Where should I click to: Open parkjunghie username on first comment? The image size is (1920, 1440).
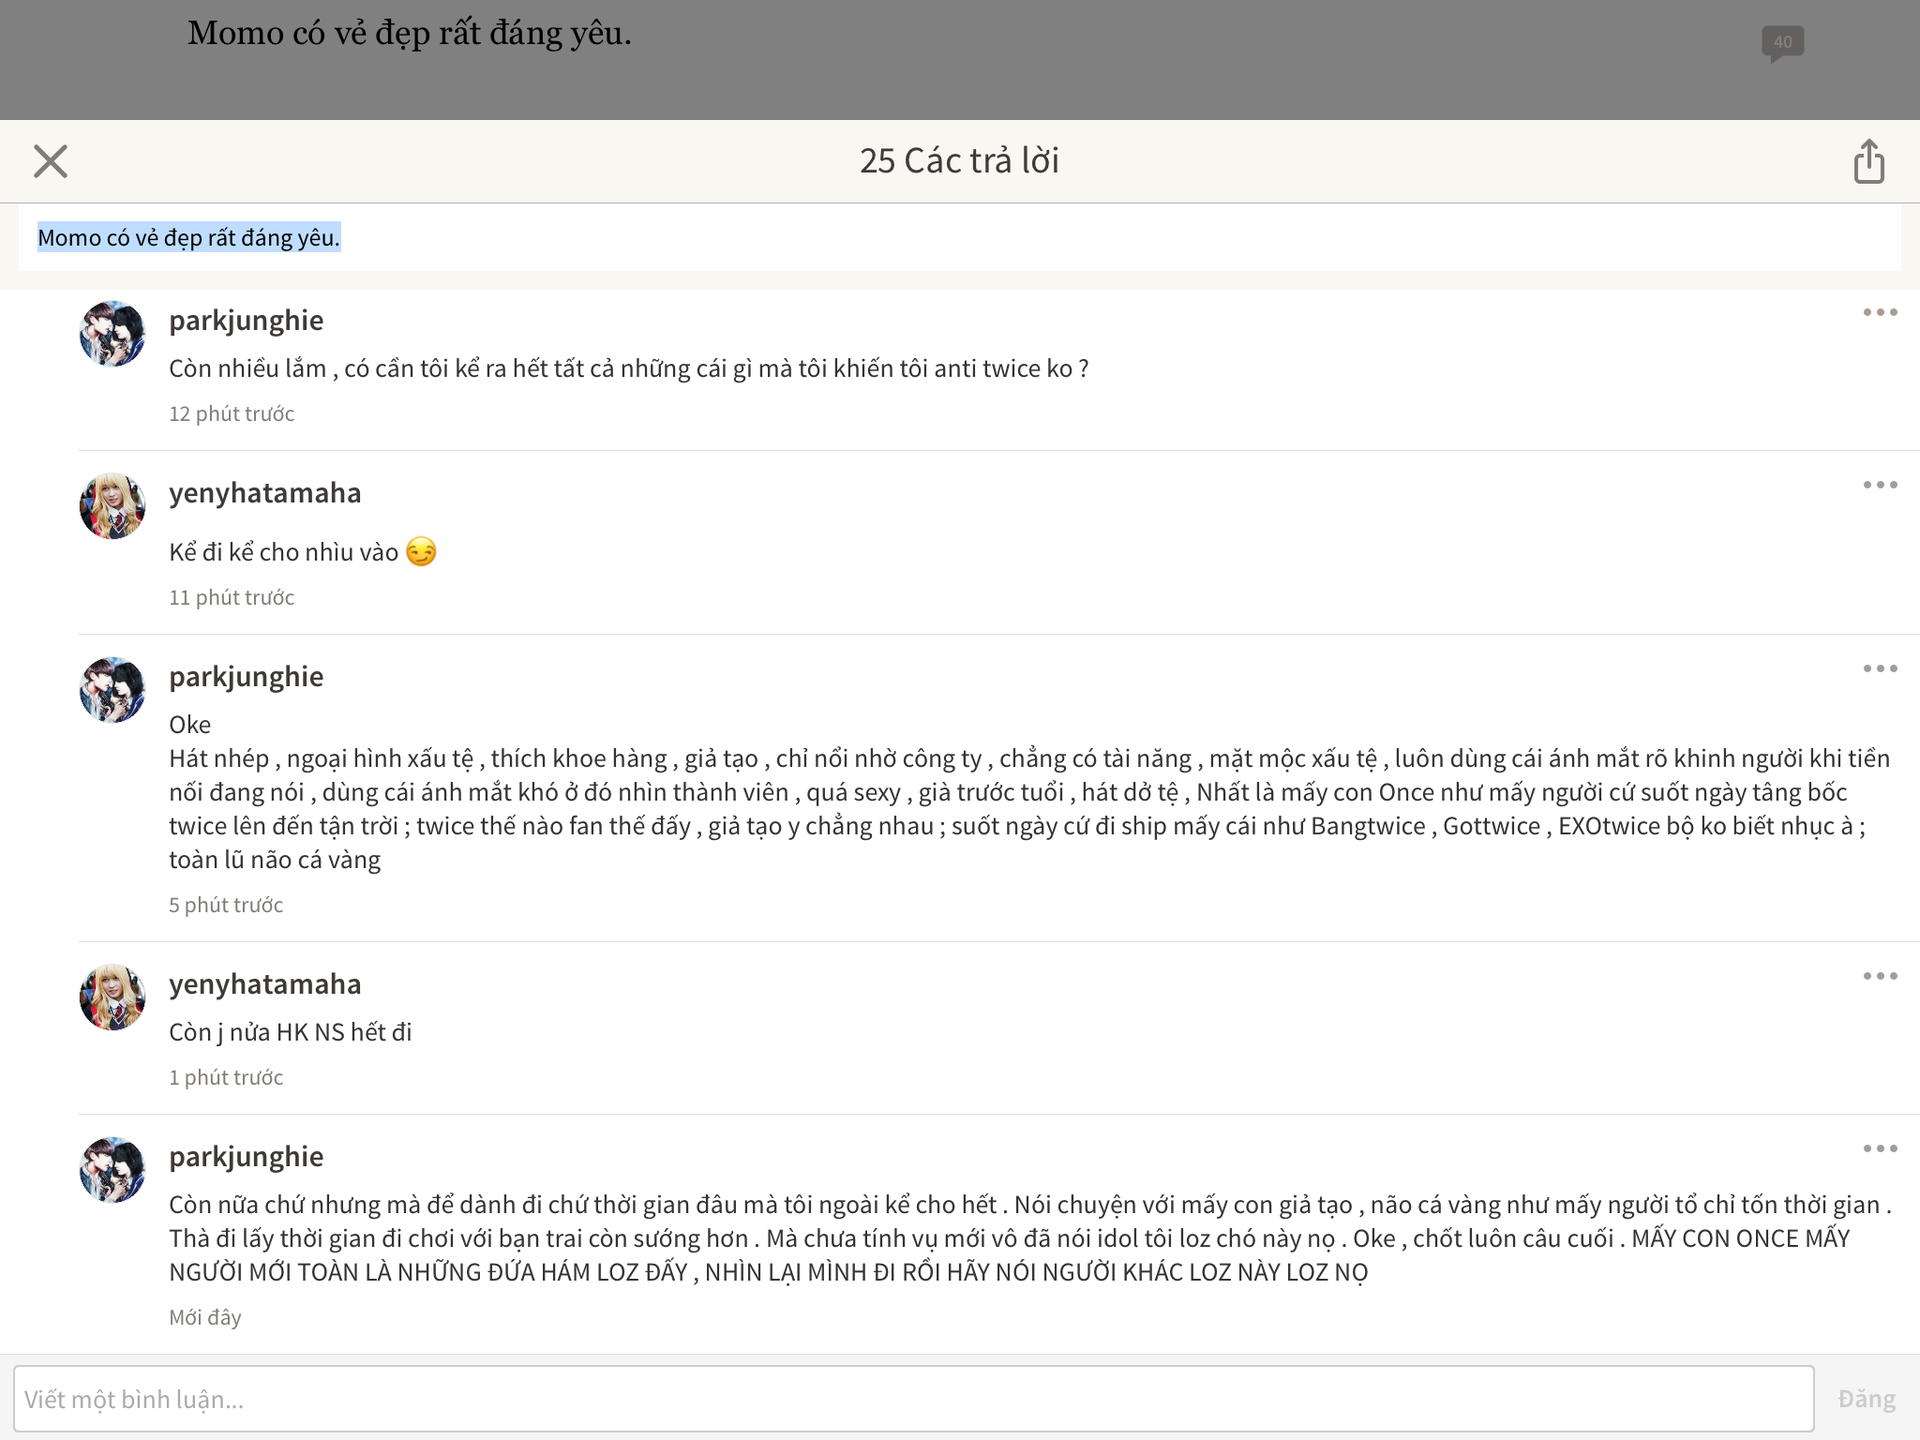click(x=246, y=321)
